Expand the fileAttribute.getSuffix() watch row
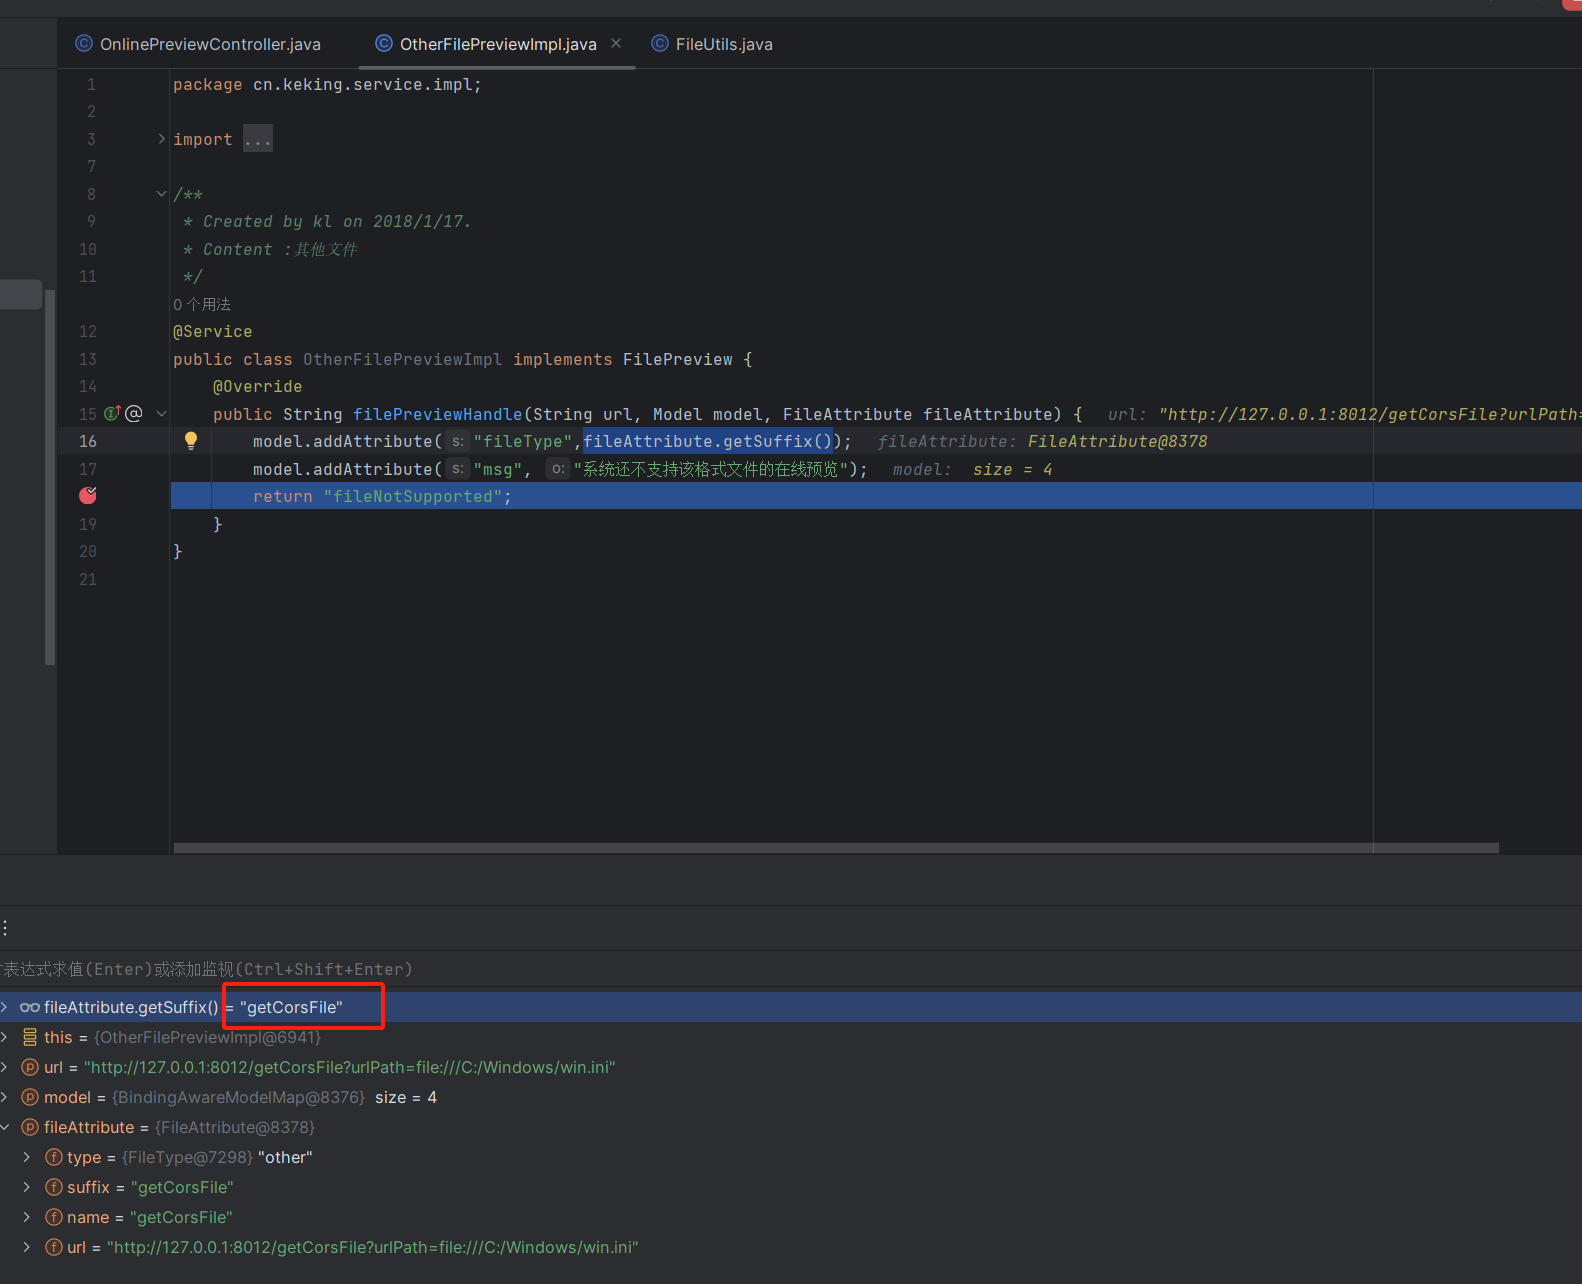 click(x=5, y=1007)
